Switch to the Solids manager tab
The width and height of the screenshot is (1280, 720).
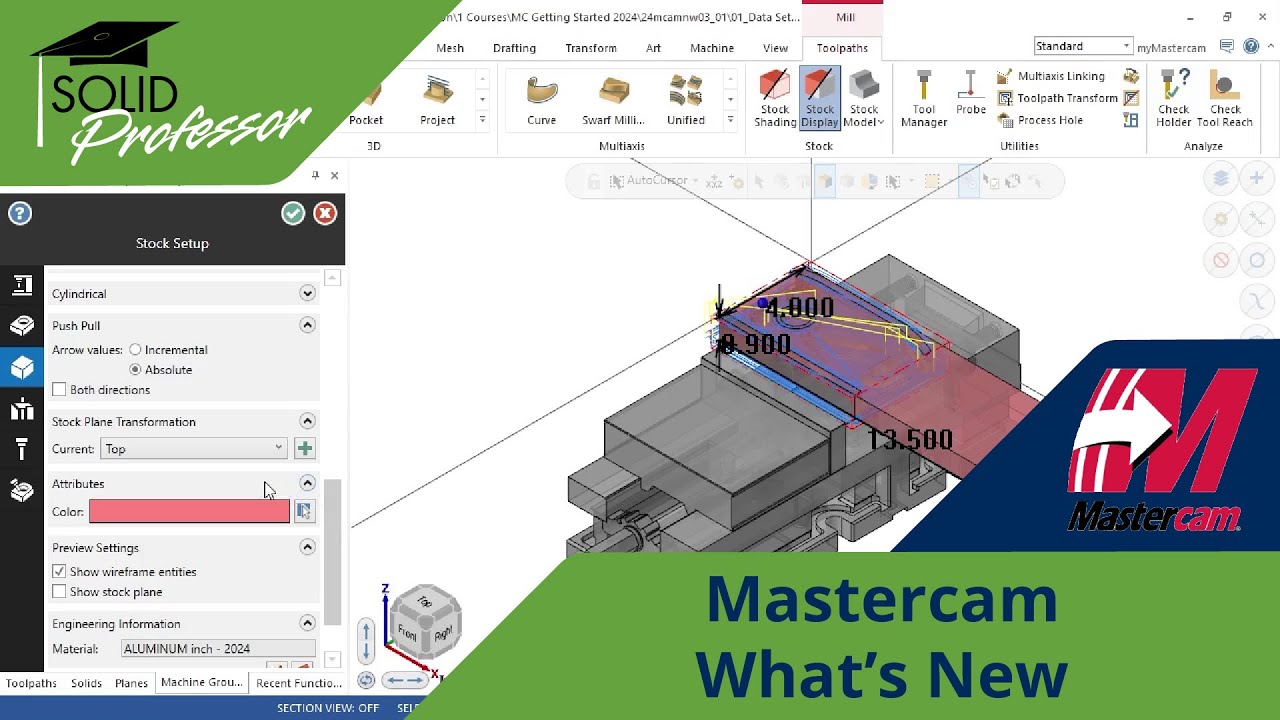(86, 683)
